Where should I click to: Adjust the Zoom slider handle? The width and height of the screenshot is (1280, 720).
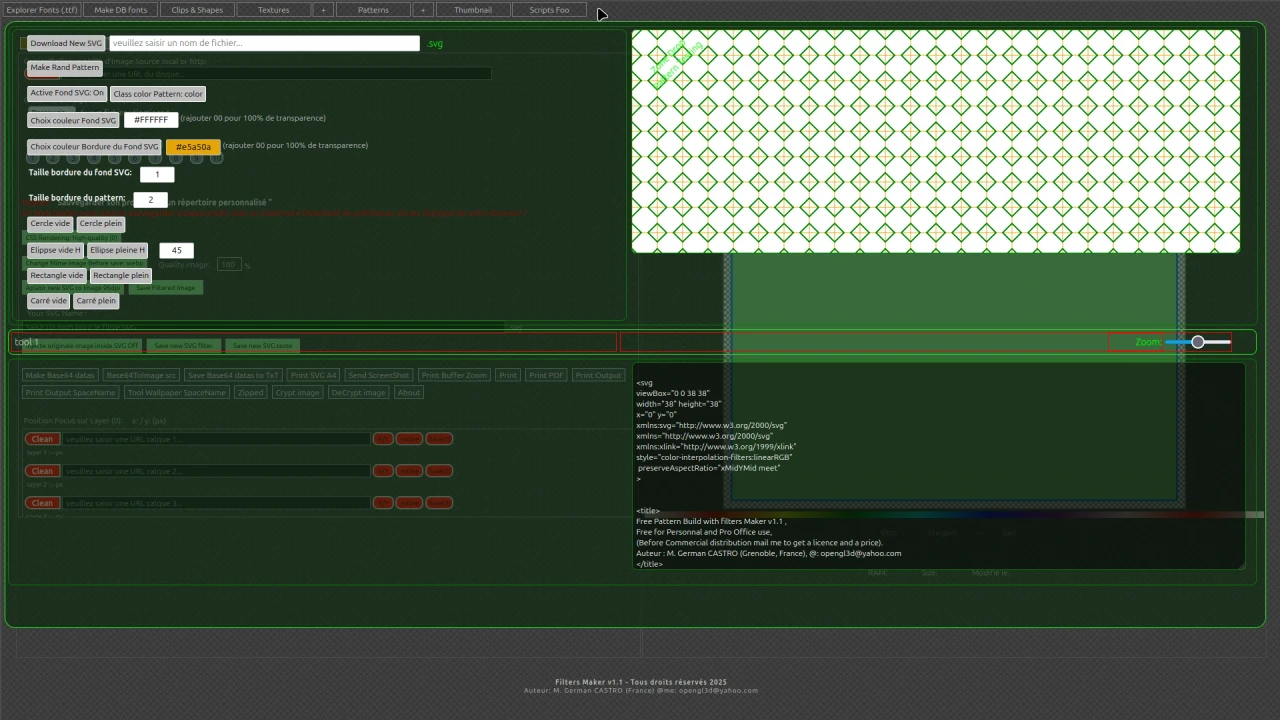pos(1198,342)
